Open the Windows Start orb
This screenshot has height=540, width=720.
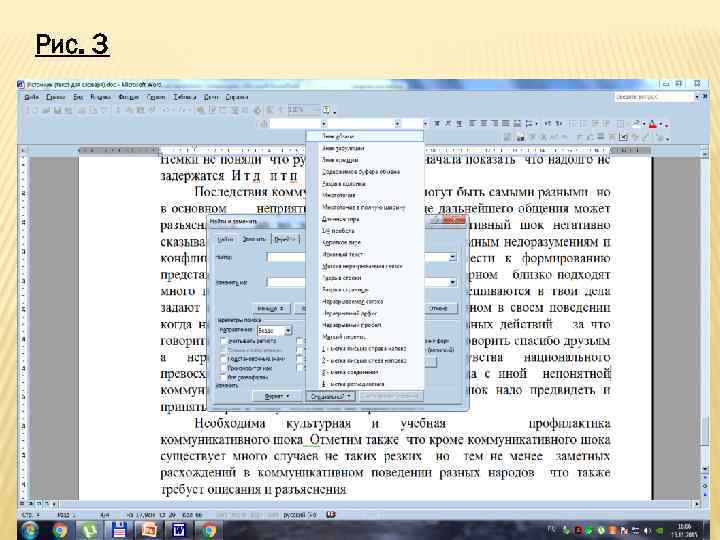29,530
